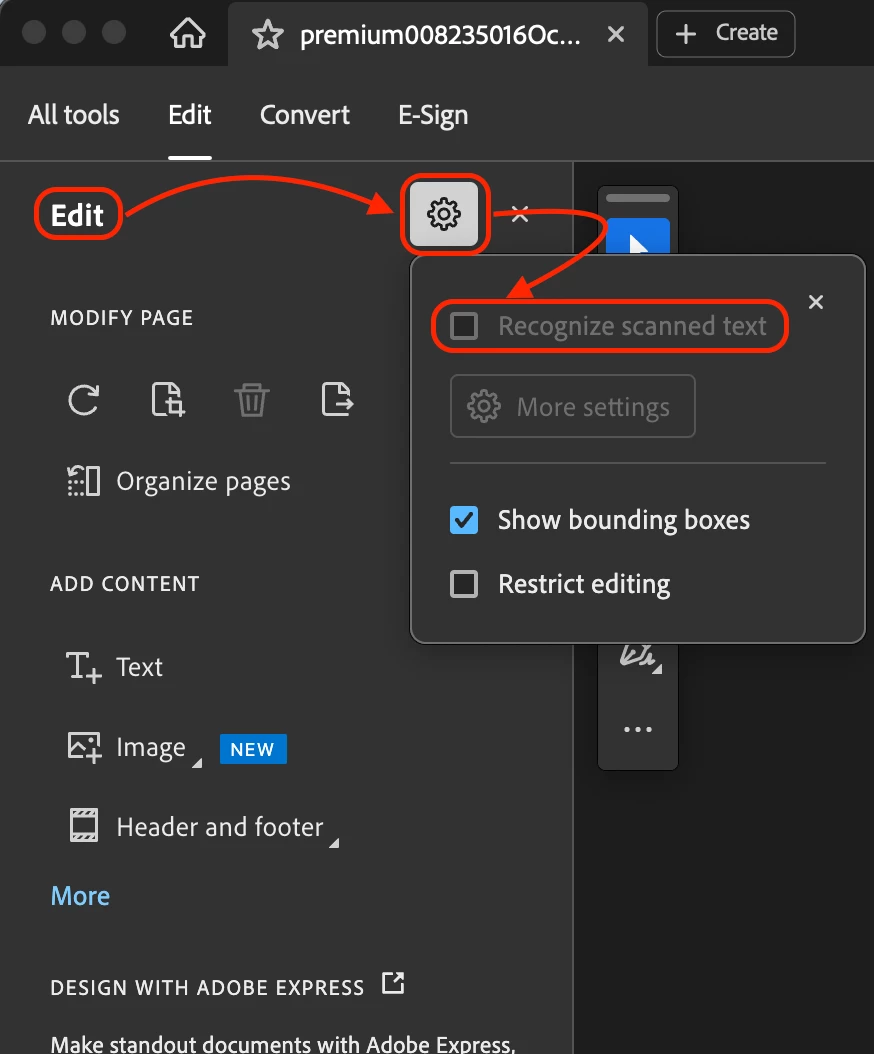Click the ADD CONTENT heading
This screenshot has height=1054, width=874.
coord(125,583)
